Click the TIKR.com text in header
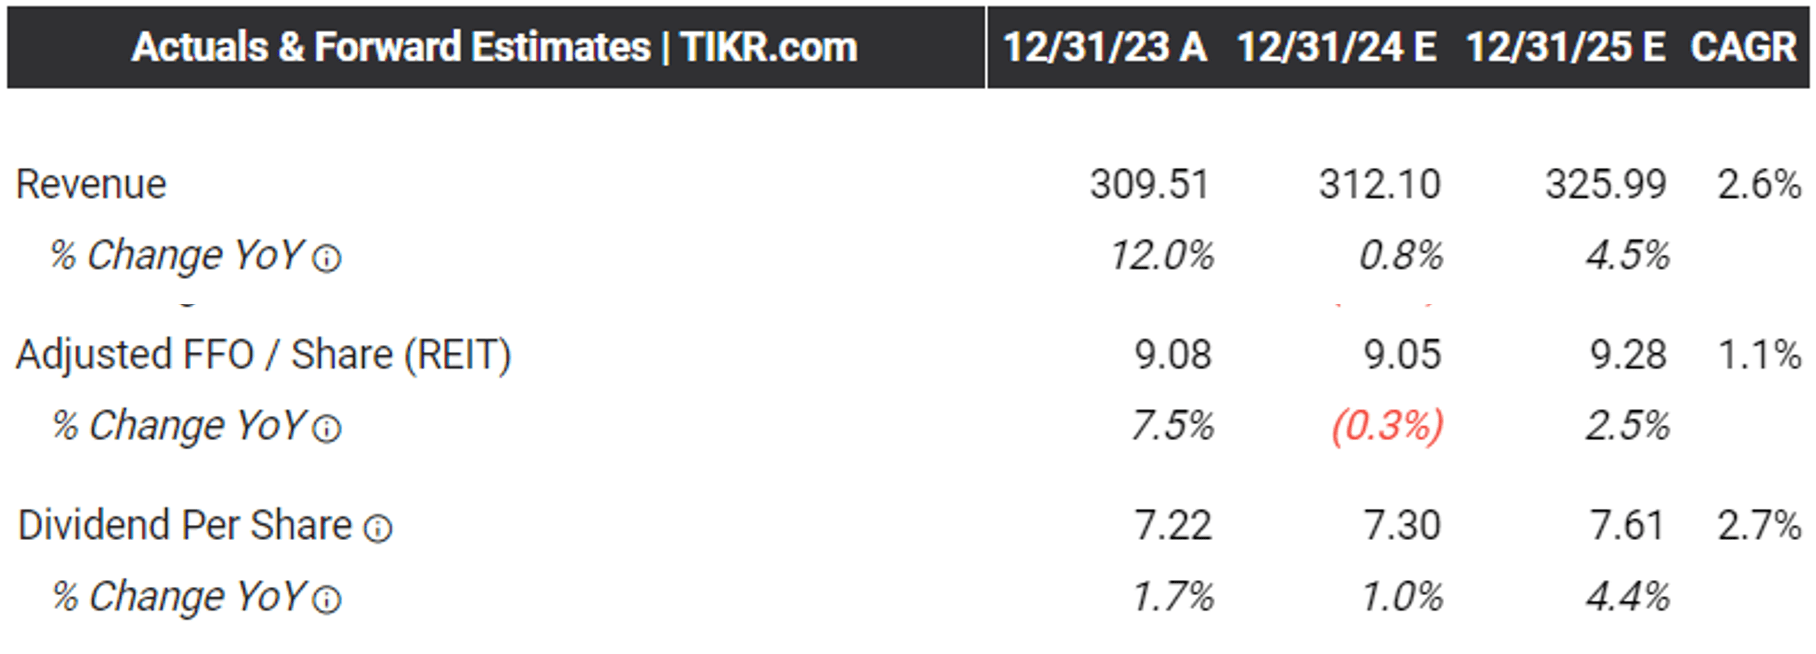The width and height of the screenshot is (1816, 654). [769, 47]
